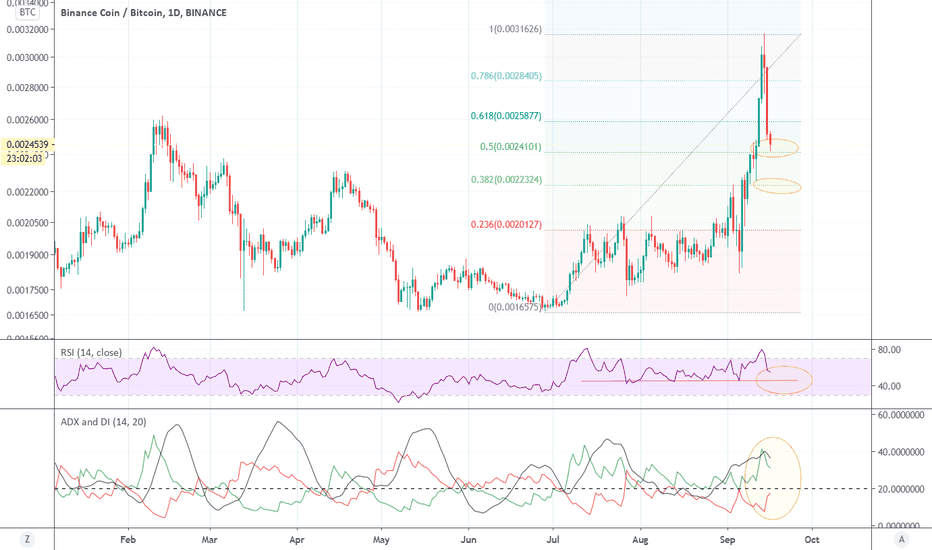This screenshot has width=932, height=550.
Task: Click the 0.0019000 price axis label
Action: (x=27, y=255)
